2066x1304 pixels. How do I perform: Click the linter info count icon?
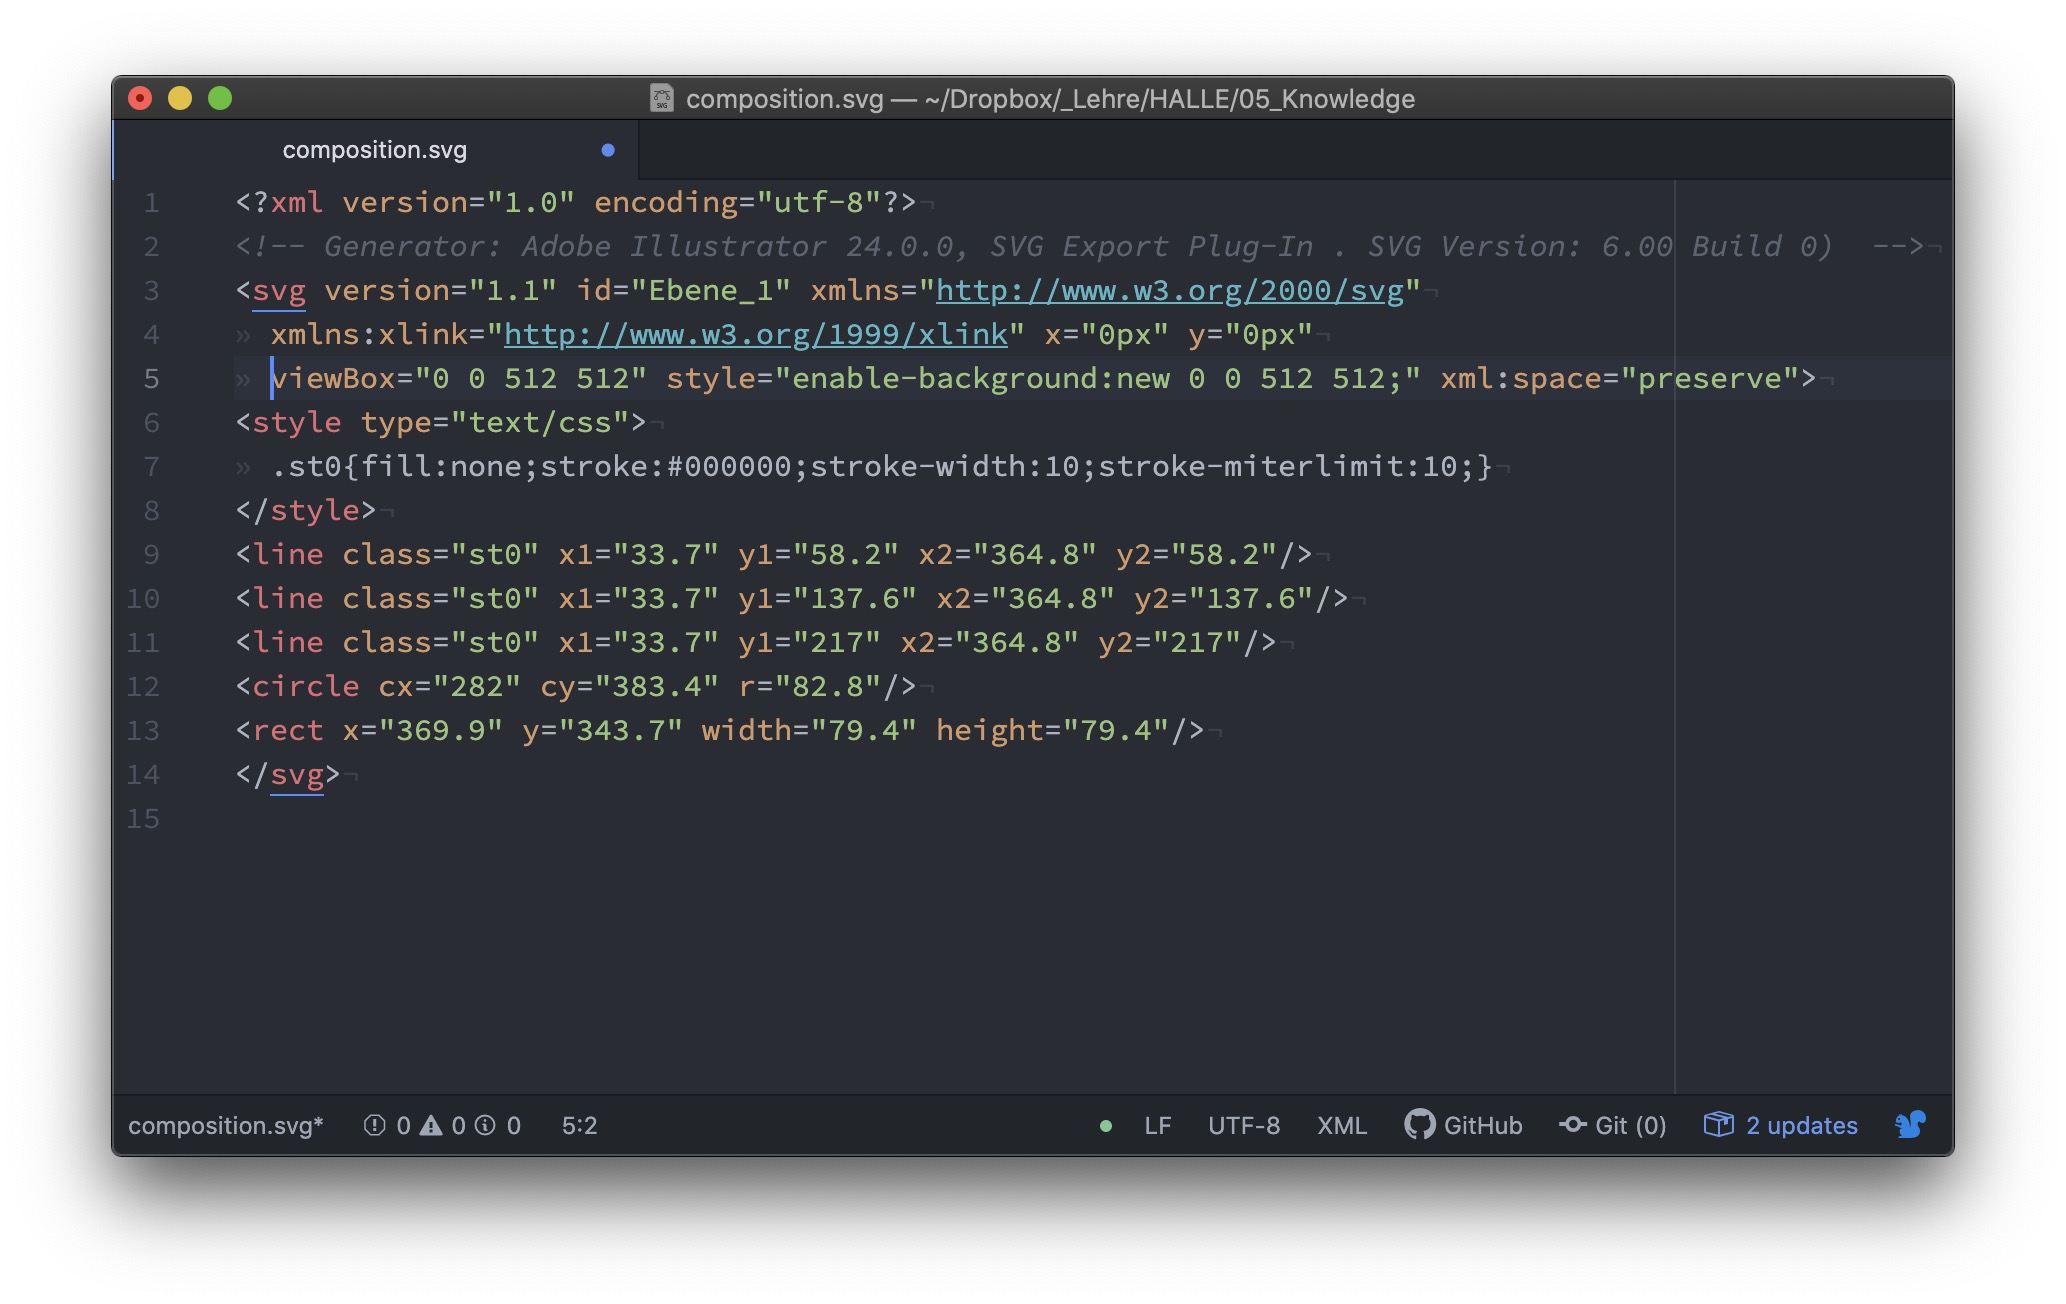(485, 1125)
